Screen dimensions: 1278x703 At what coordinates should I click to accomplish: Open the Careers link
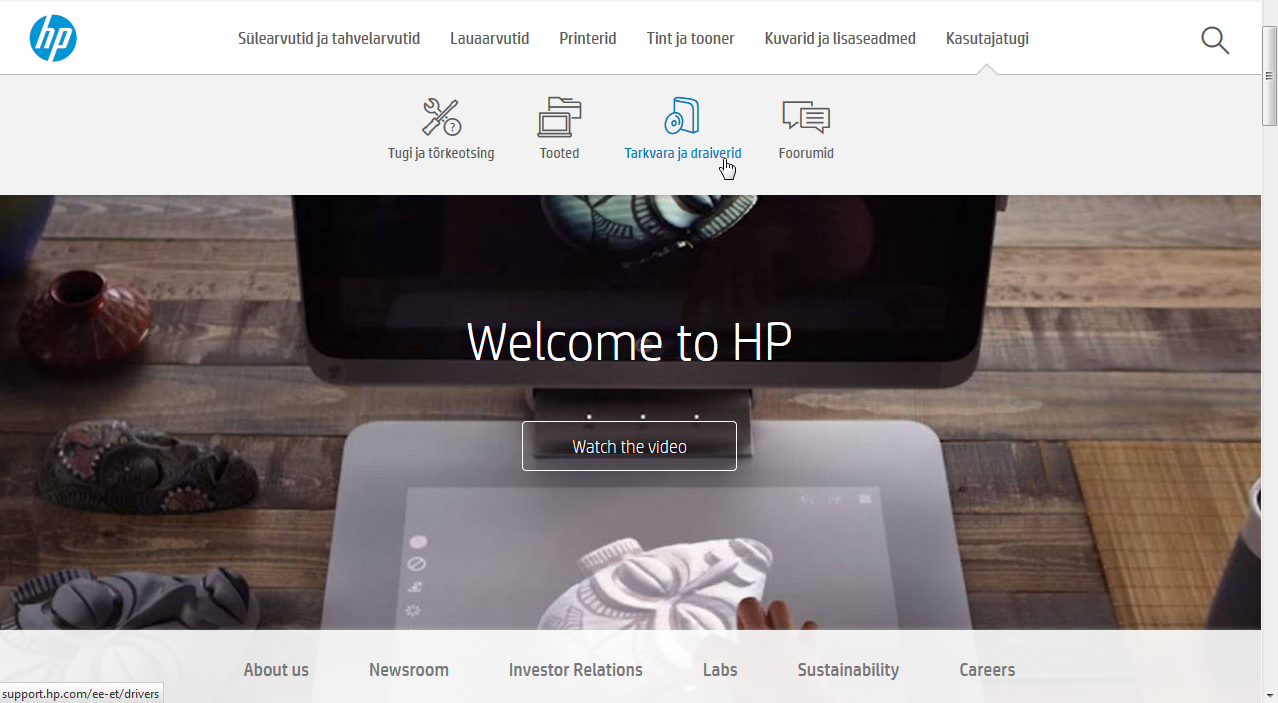987,670
